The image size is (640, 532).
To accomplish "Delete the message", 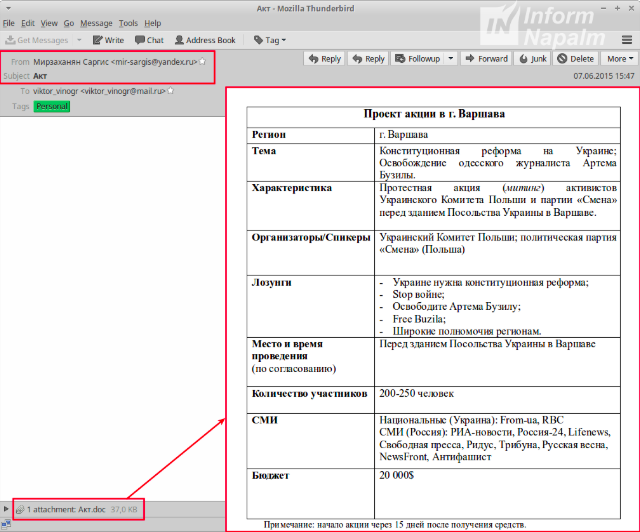I will [x=576, y=59].
